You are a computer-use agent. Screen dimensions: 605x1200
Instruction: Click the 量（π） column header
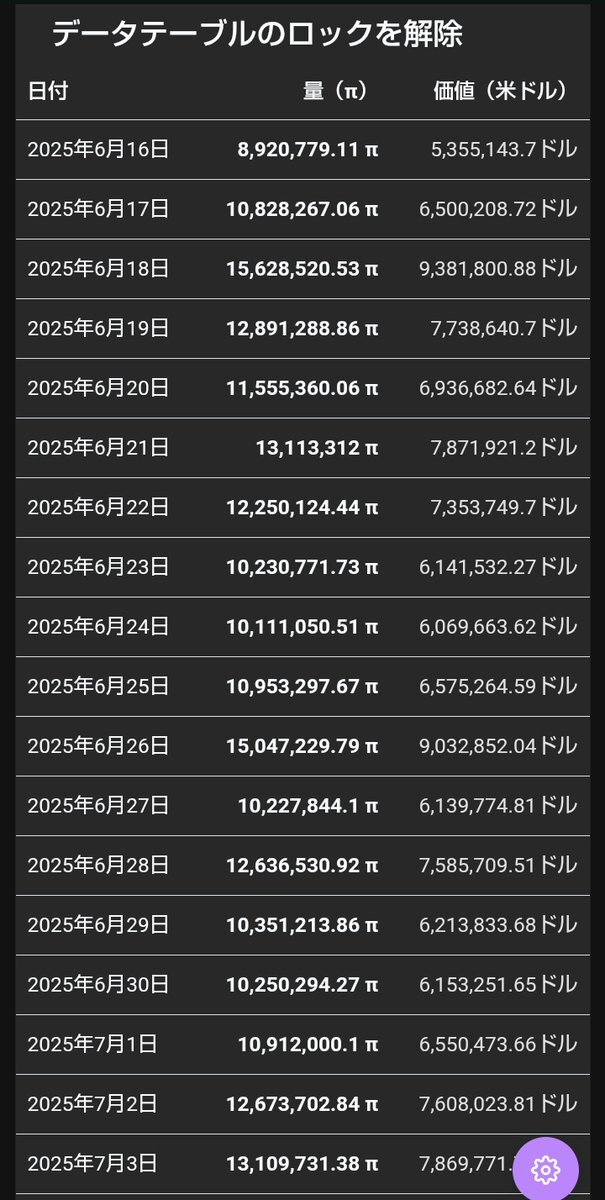click(336, 91)
